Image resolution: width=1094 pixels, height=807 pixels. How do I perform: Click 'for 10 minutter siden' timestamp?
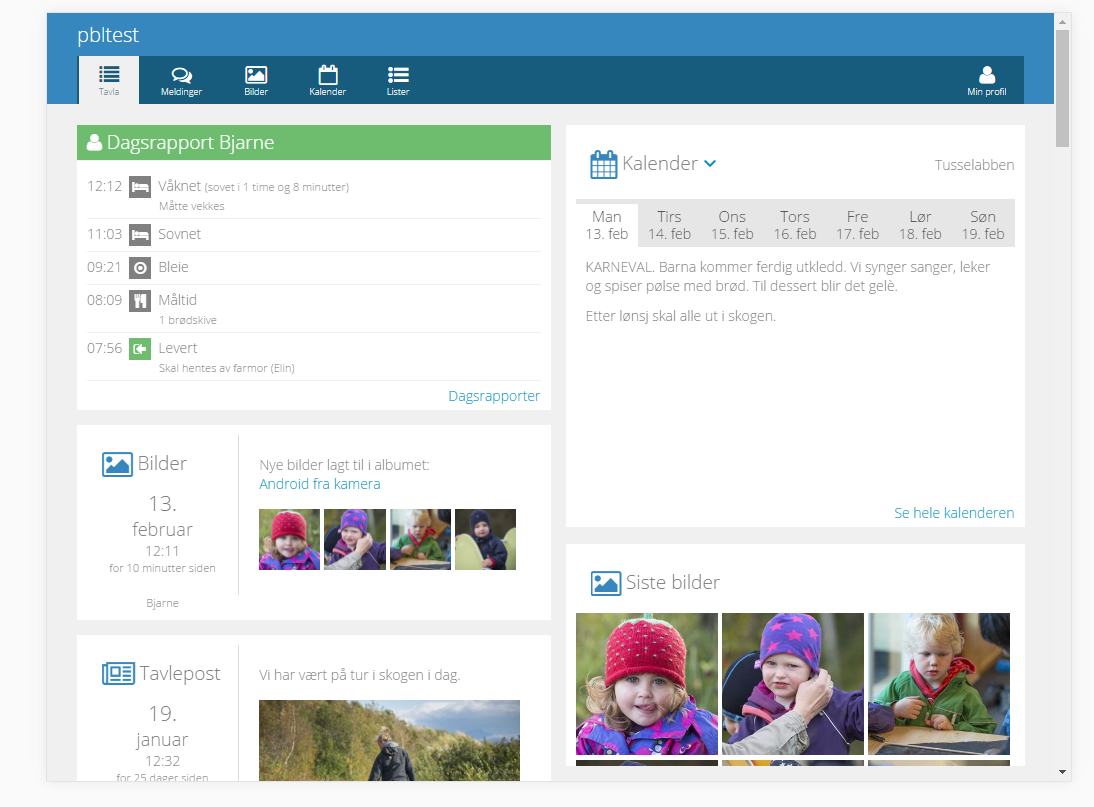pos(162,568)
